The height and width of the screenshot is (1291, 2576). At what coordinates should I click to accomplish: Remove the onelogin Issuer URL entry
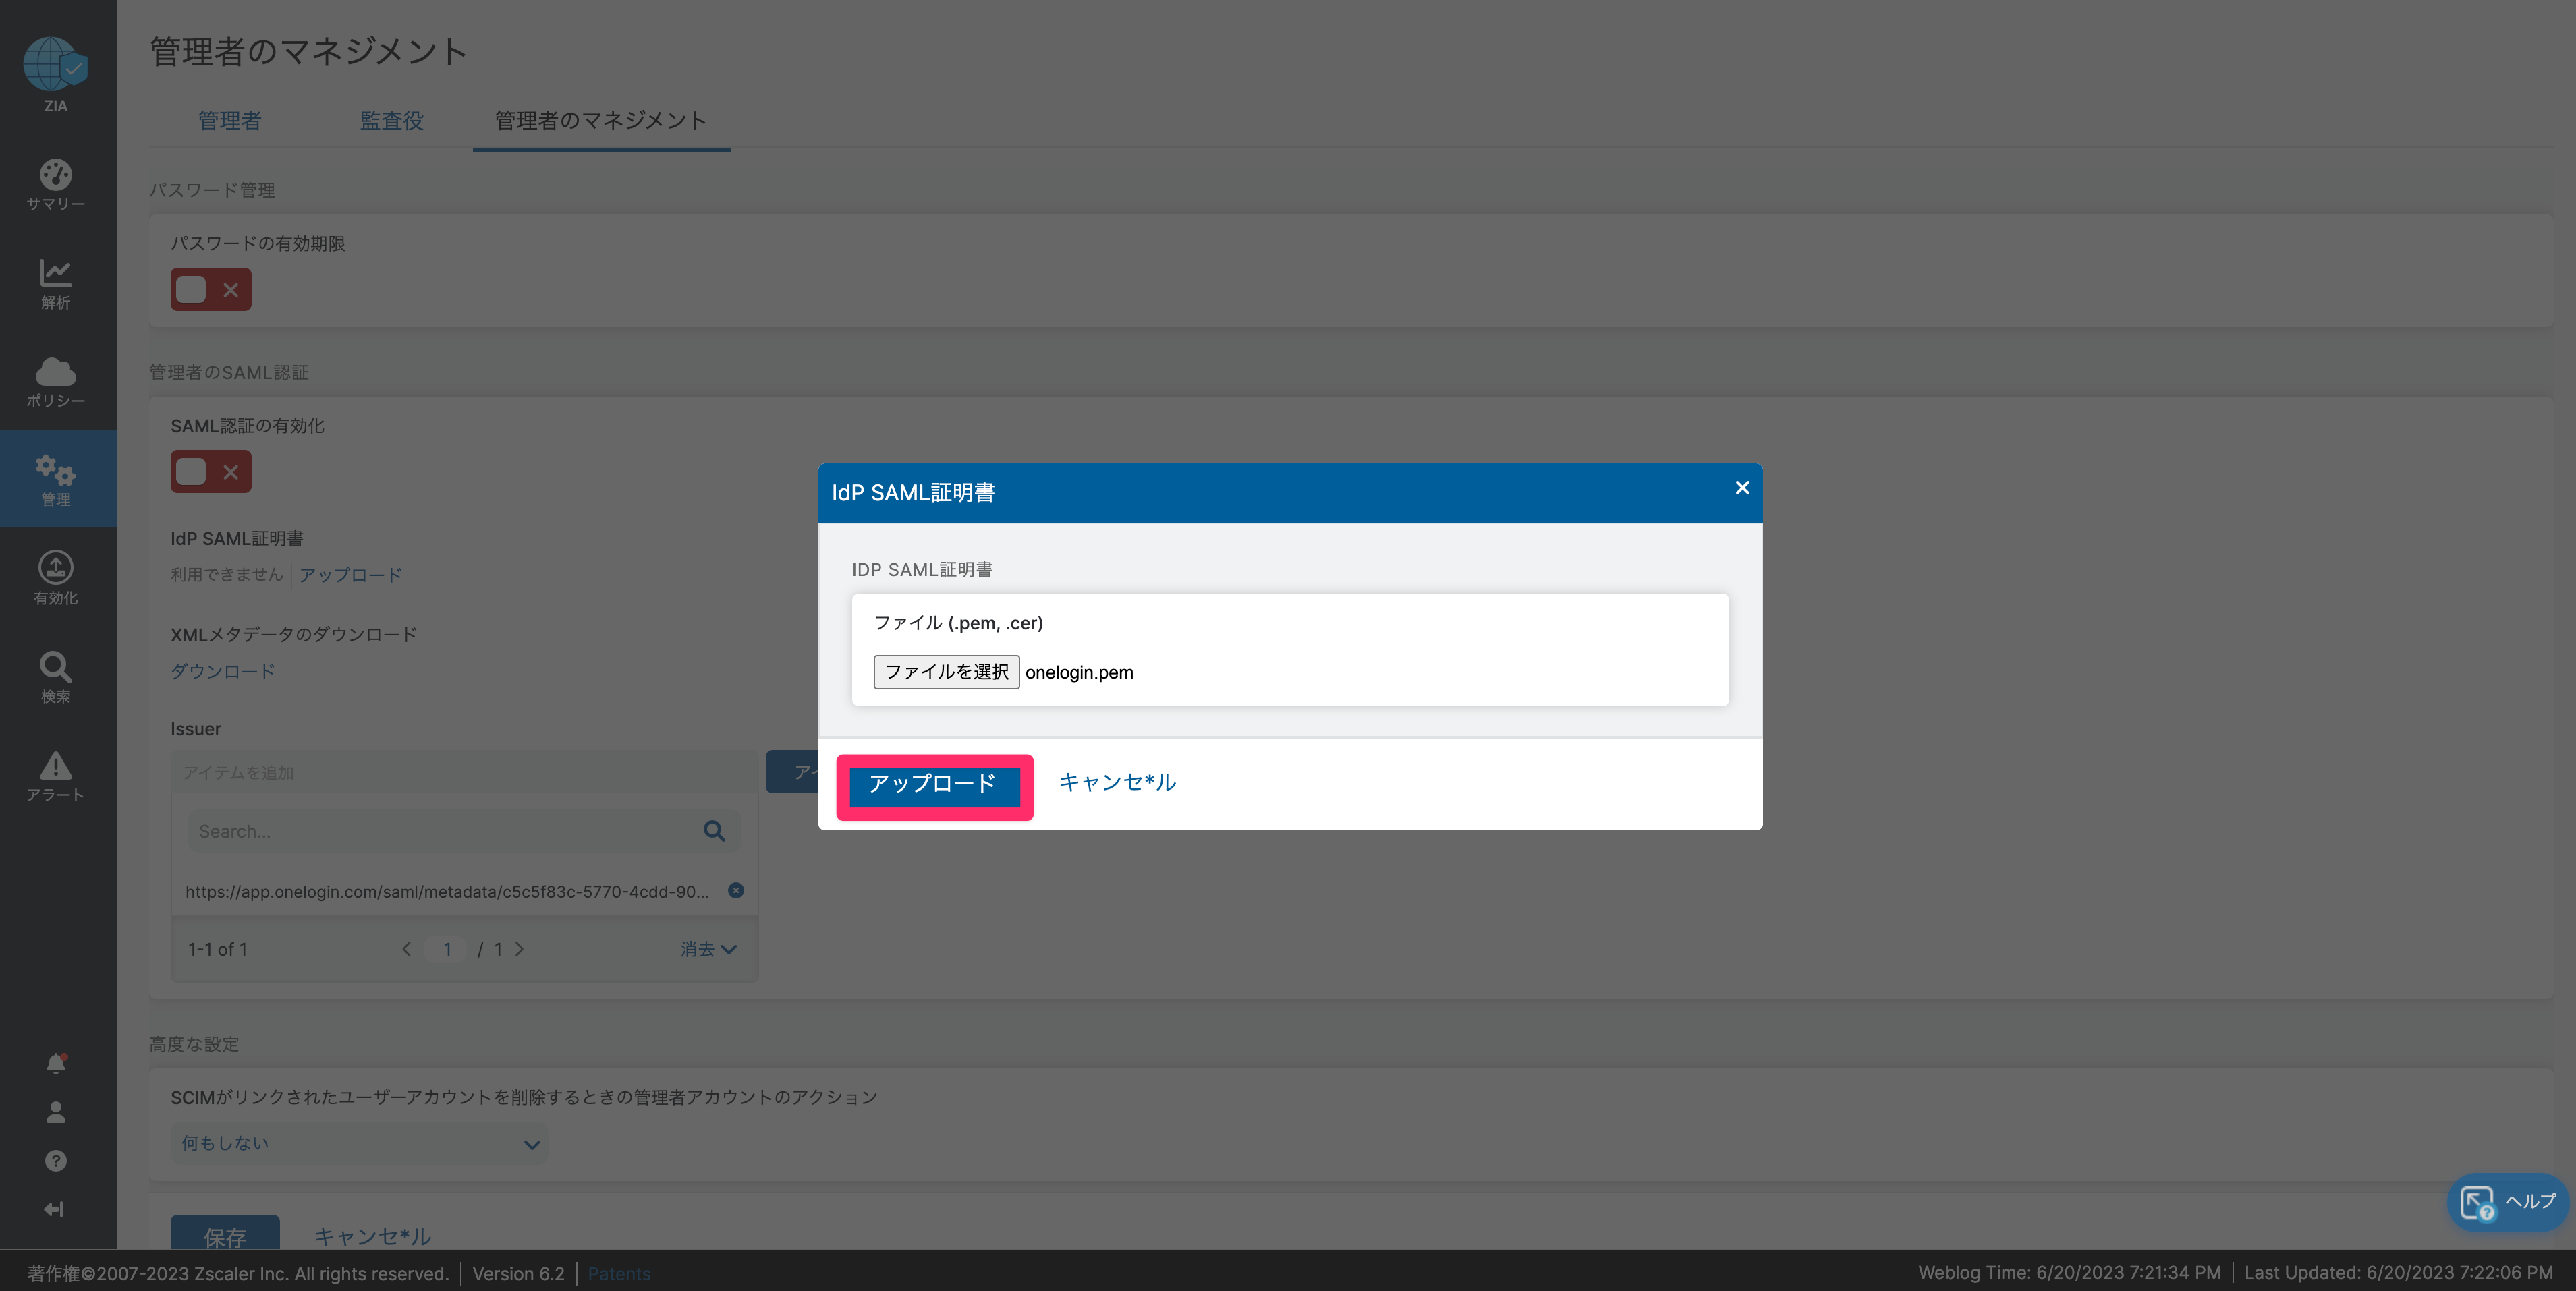click(736, 890)
